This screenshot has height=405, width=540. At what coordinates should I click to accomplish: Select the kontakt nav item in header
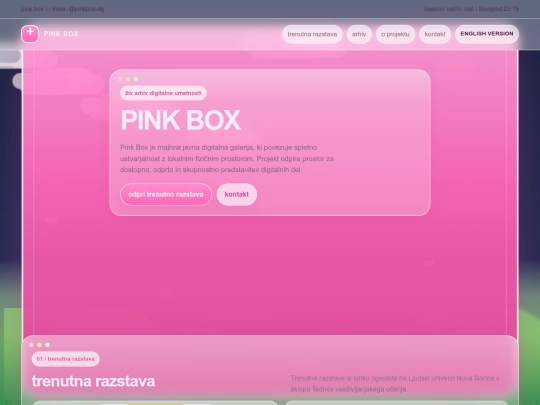[x=435, y=34]
